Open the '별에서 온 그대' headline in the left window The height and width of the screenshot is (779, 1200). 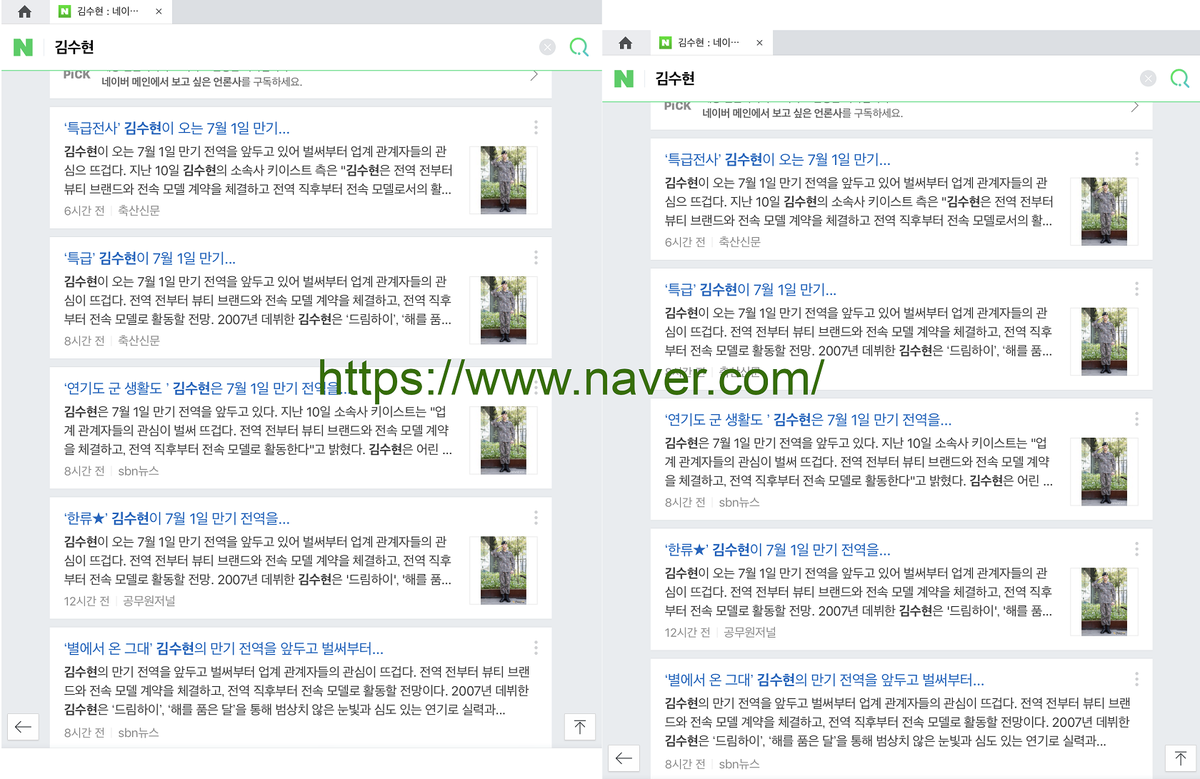pyautogui.click(x=224, y=648)
